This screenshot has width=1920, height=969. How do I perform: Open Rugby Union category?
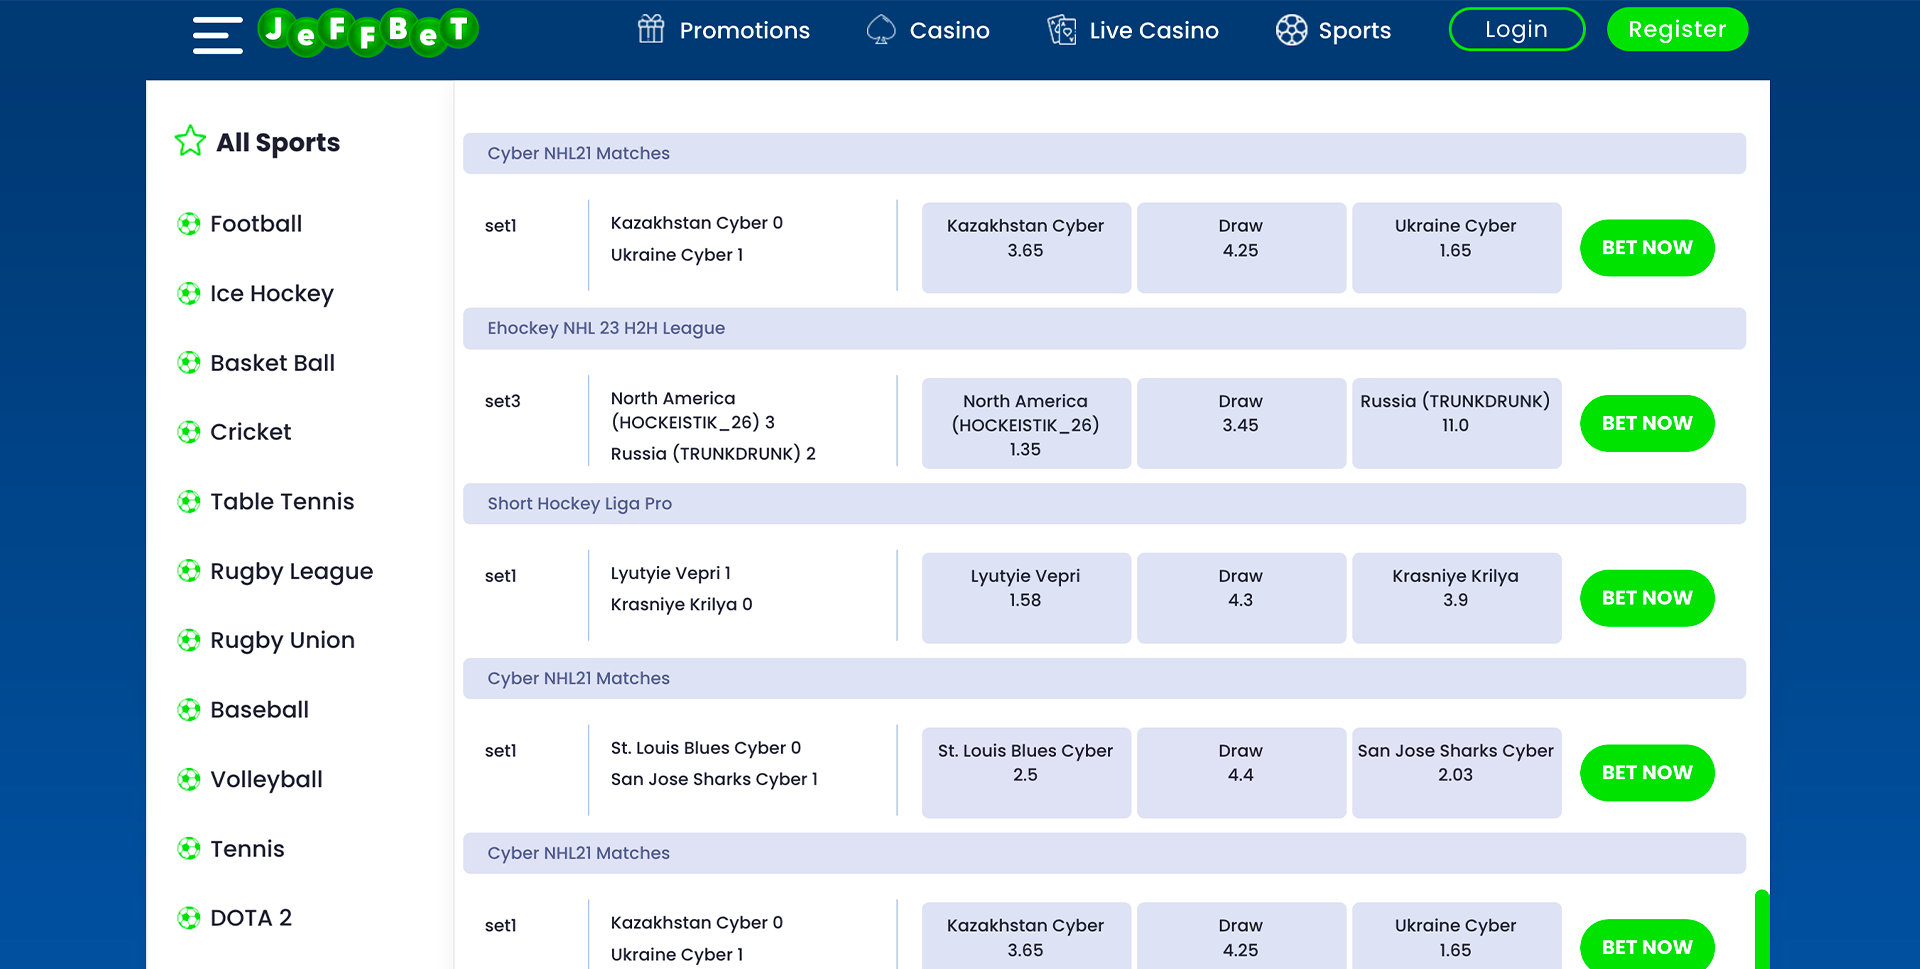282,641
